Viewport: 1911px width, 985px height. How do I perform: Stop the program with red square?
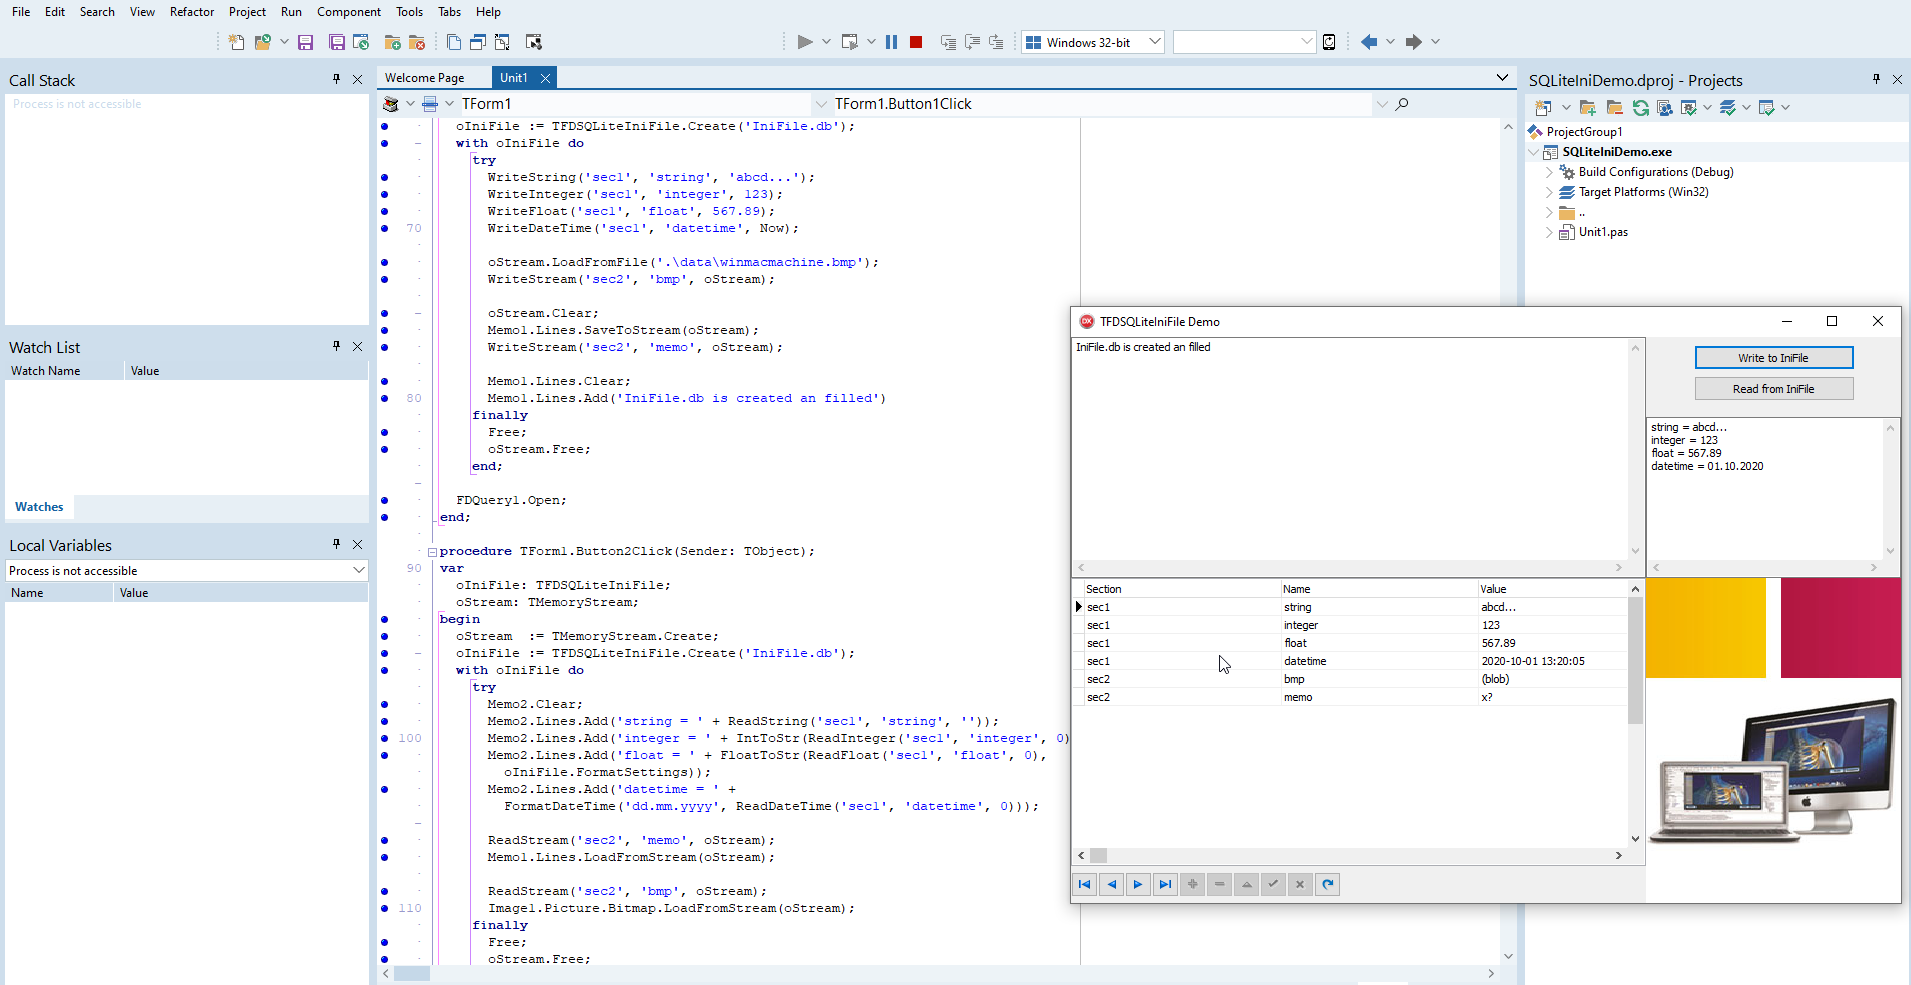pyautogui.click(x=916, y=42)
